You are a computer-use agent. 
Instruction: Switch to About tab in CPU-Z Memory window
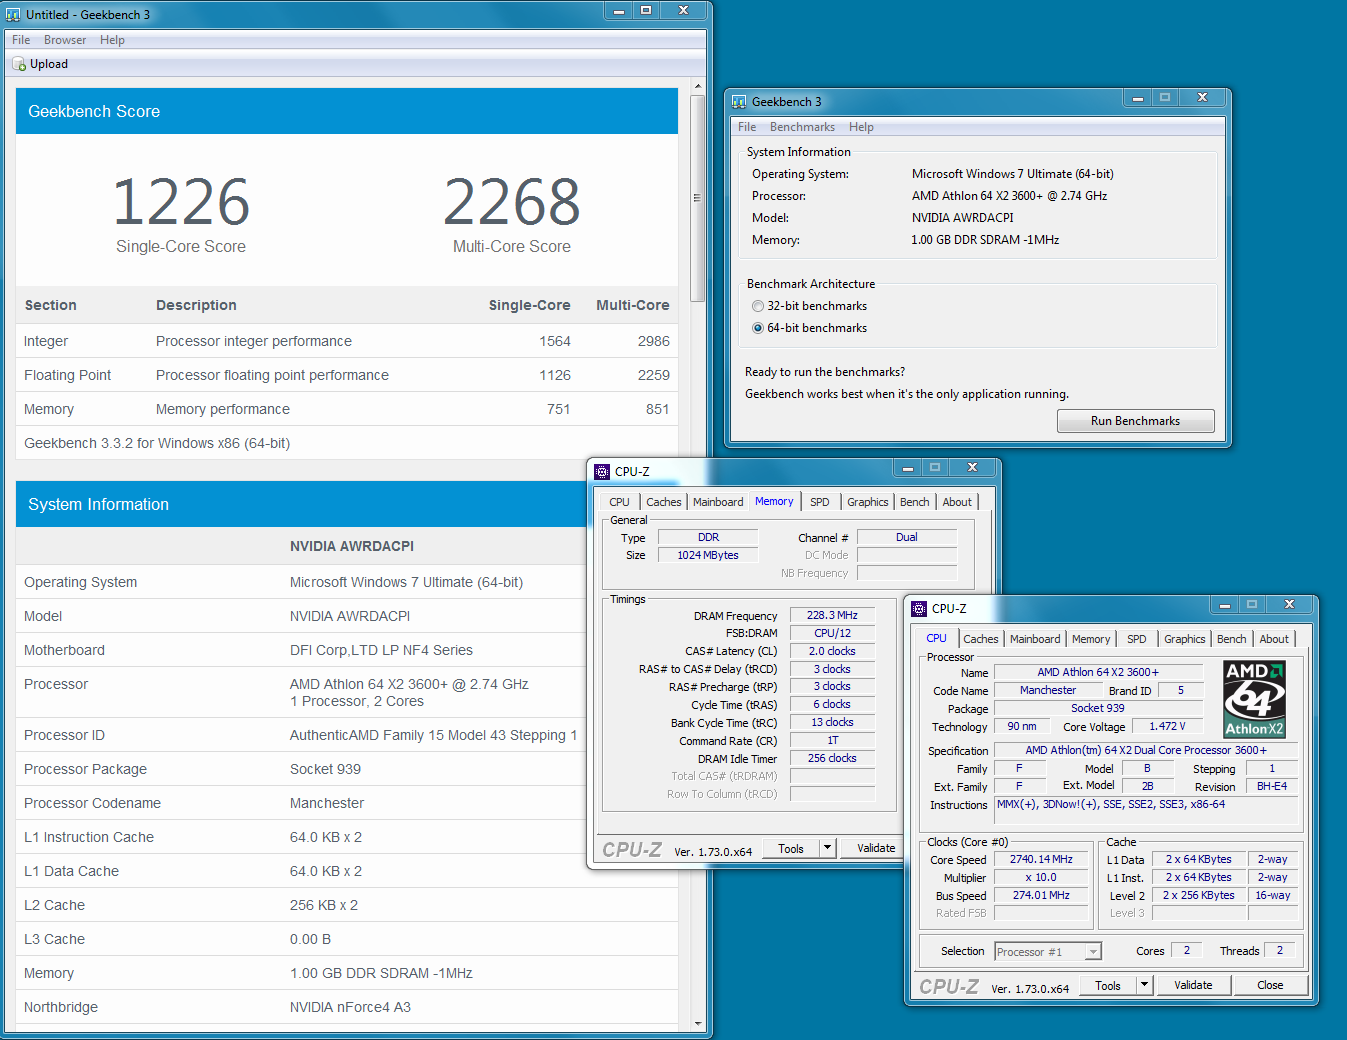point(957,502)
